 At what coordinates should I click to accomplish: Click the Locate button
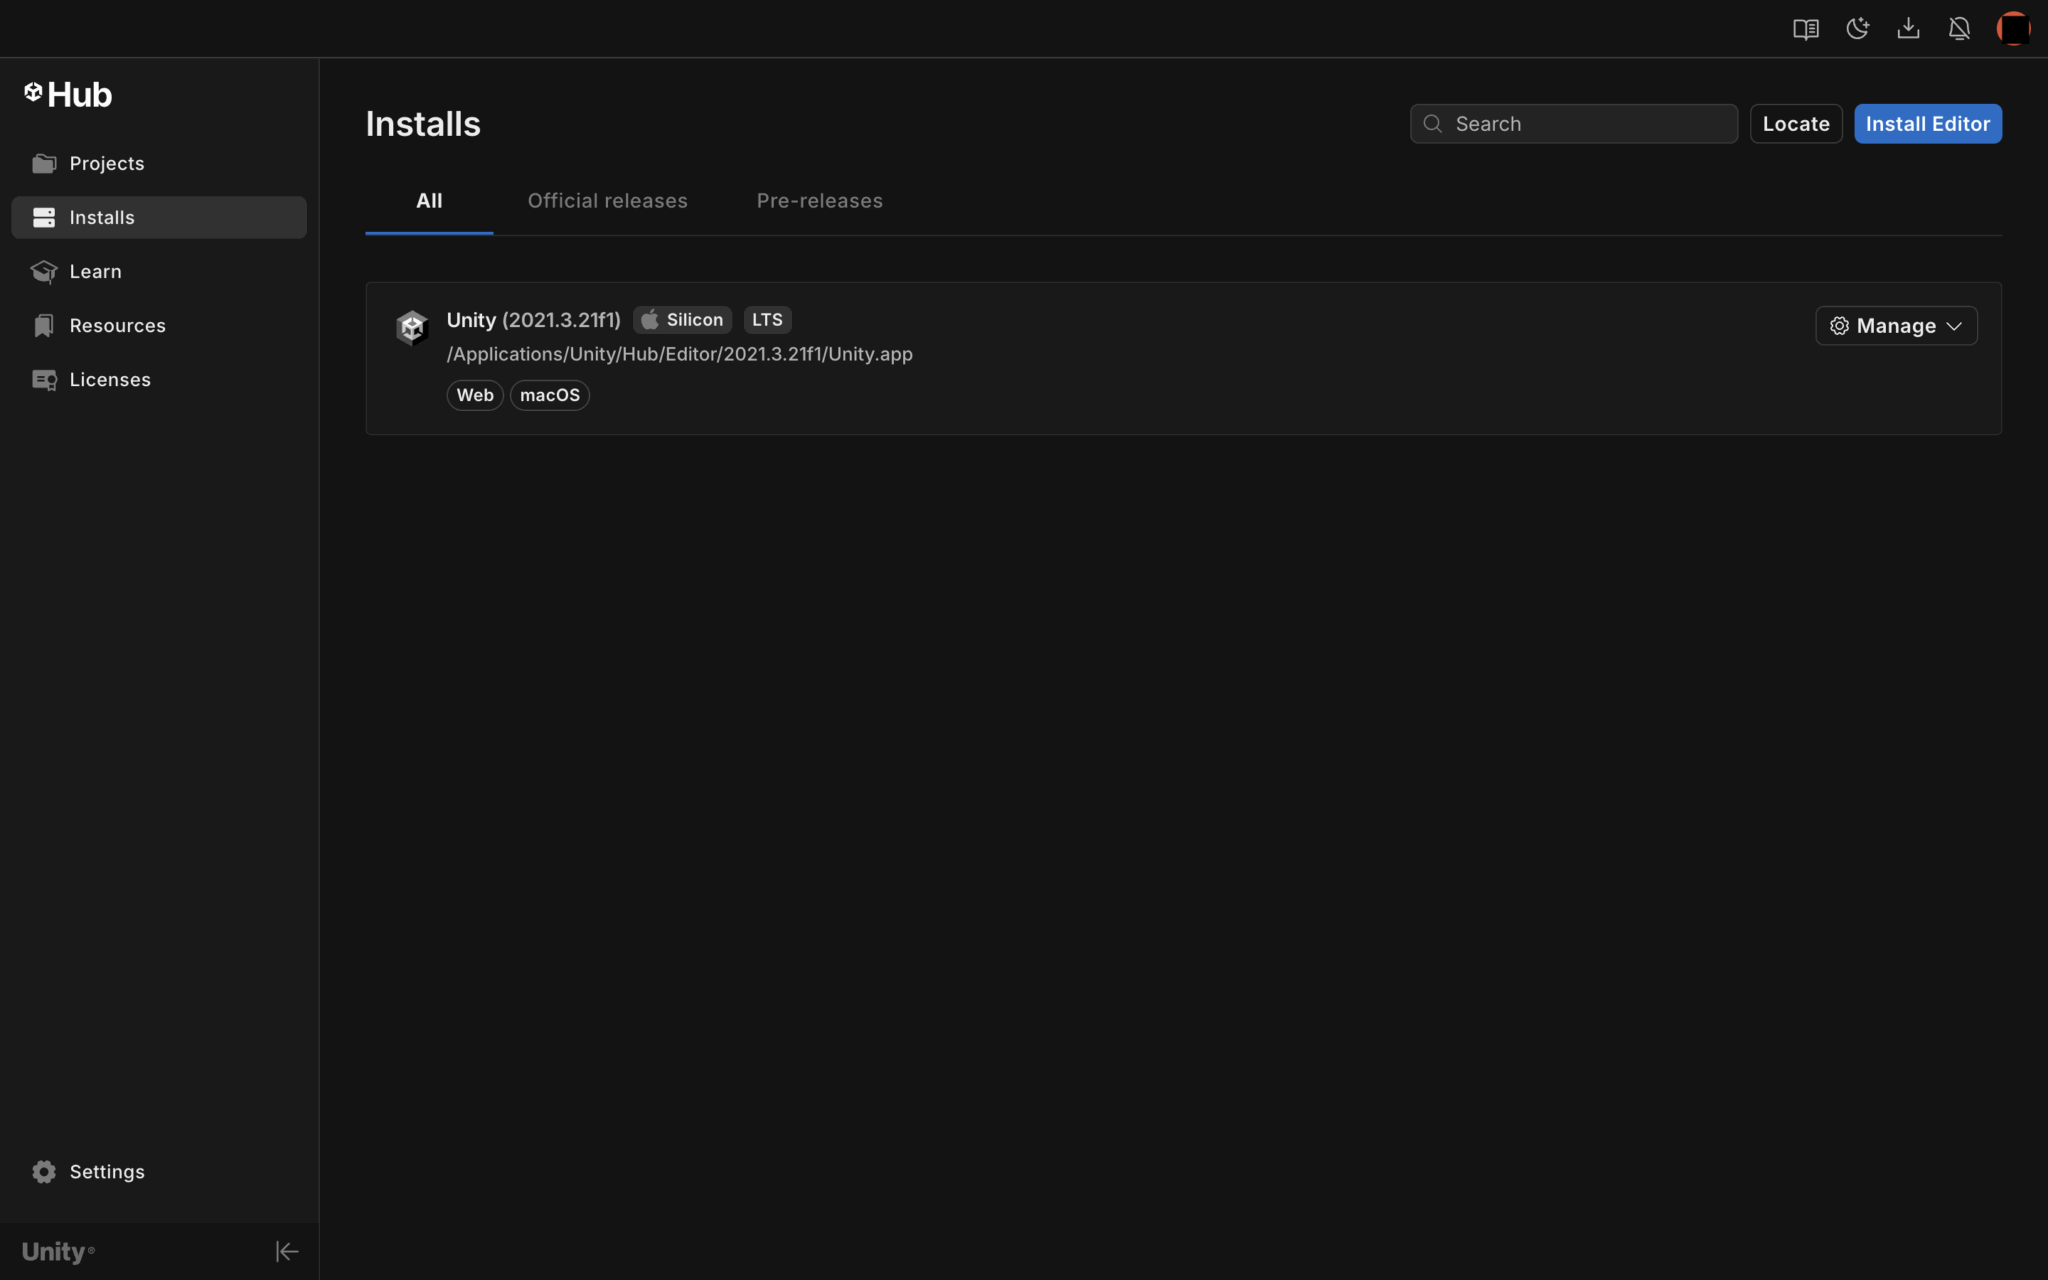(1795, 124)
